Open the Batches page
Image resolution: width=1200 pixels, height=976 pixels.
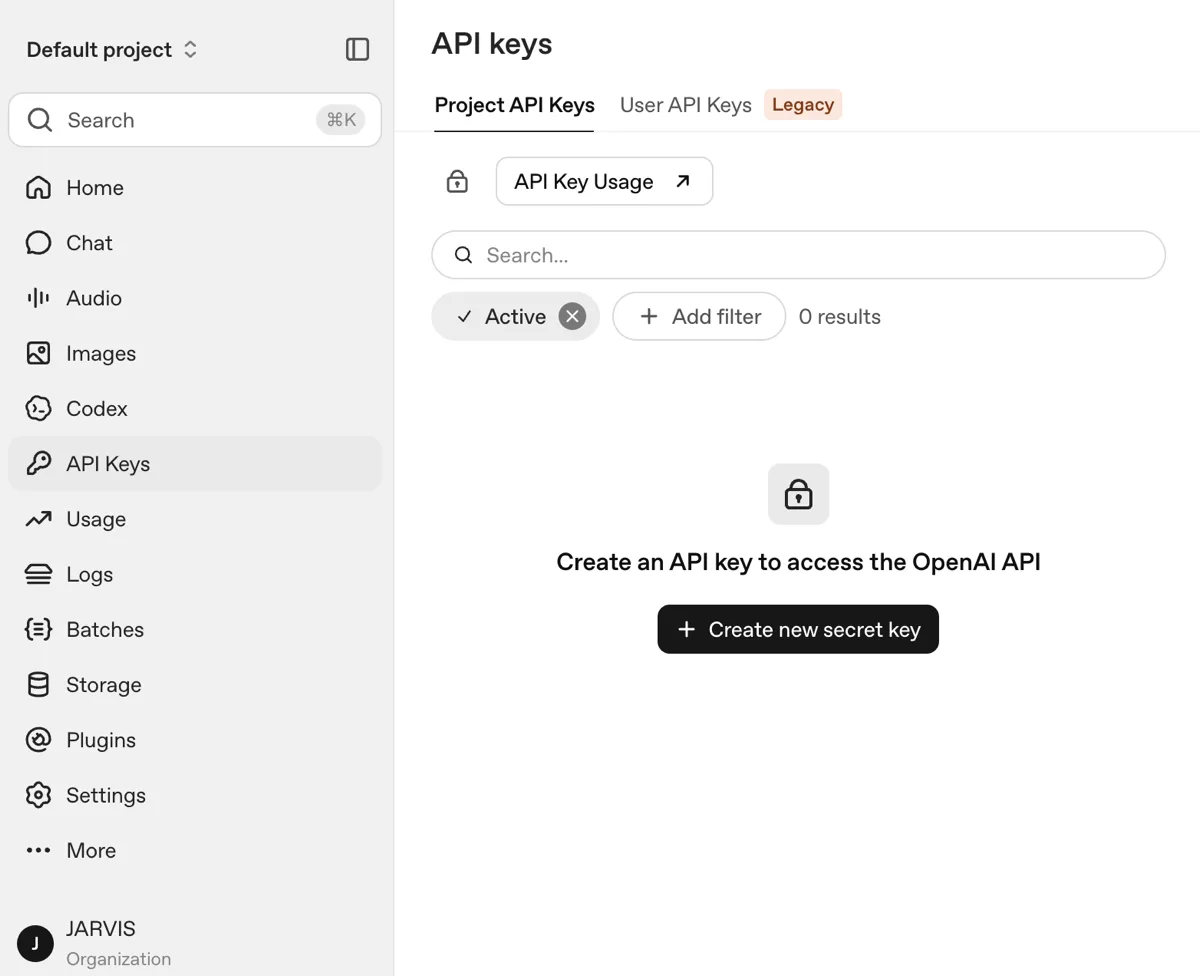coord(195,629)
